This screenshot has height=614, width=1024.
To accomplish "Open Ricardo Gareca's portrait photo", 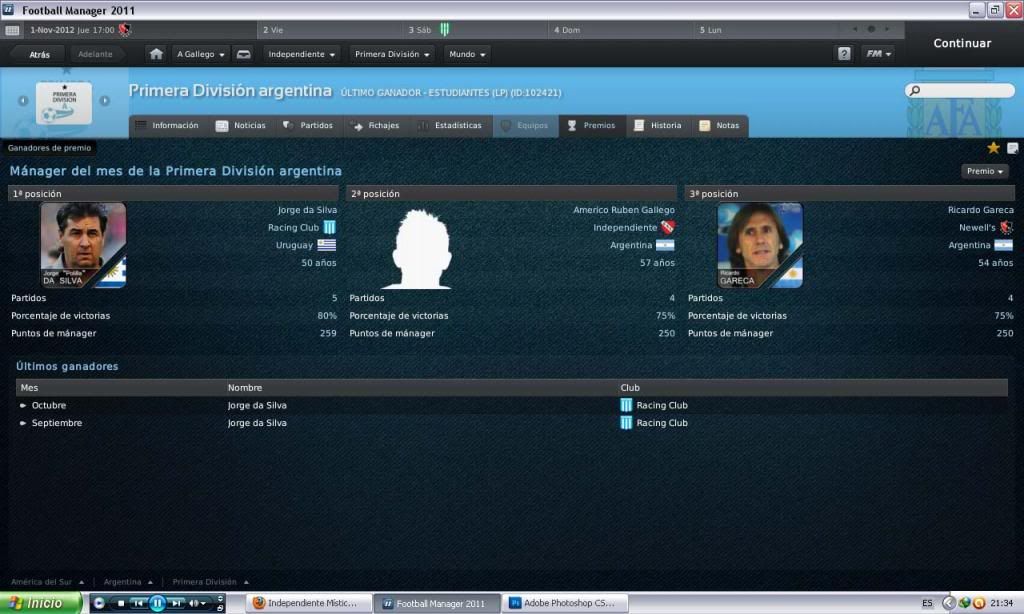I will click(760, 245).
